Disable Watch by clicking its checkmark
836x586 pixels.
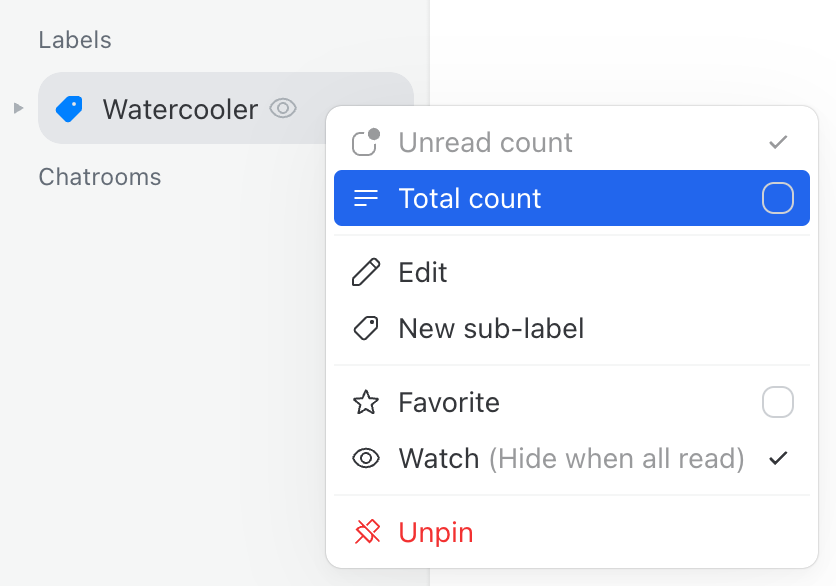point(778,458)
